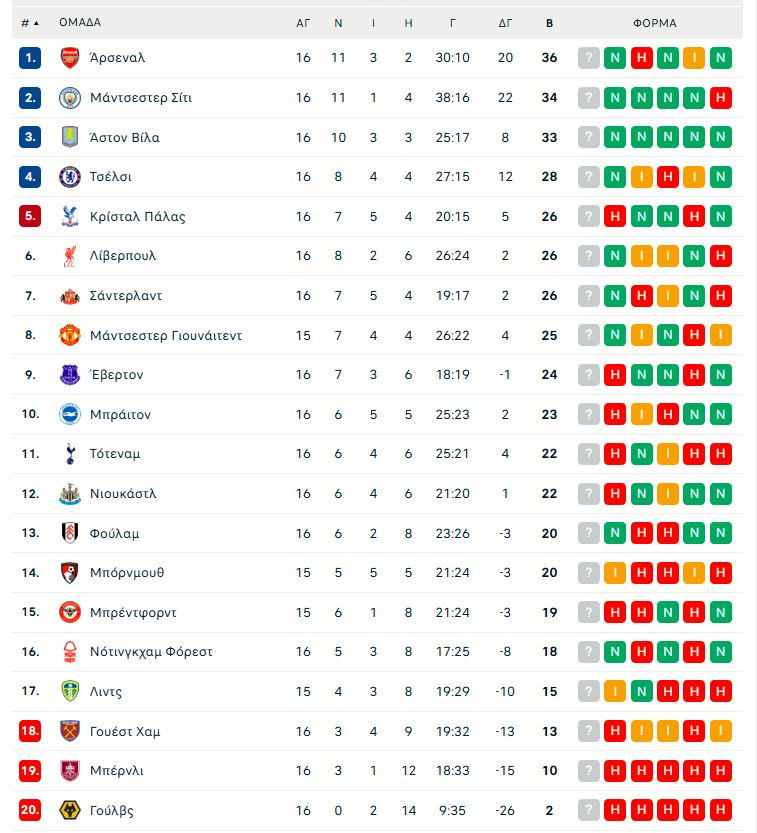This screenshot has width=757, height=833.
Task: Click Leeds' orange I form badge
Action: click(615, 691)
